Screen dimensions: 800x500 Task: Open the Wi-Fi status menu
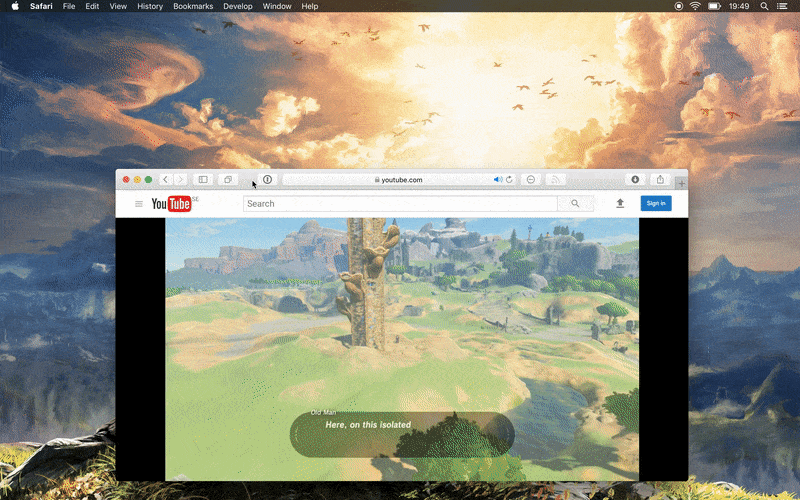tap(695, 6)
